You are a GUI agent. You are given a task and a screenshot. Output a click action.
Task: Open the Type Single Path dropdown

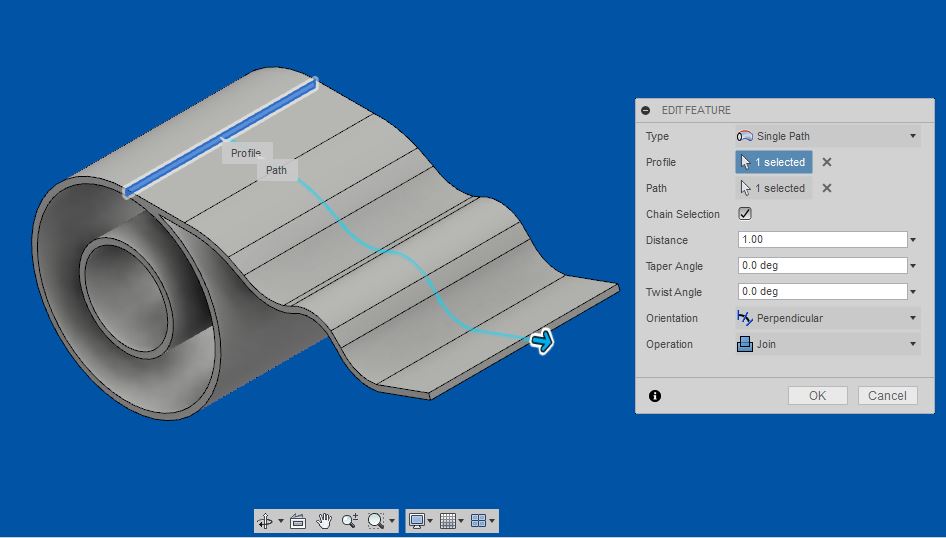click(826, 136)
